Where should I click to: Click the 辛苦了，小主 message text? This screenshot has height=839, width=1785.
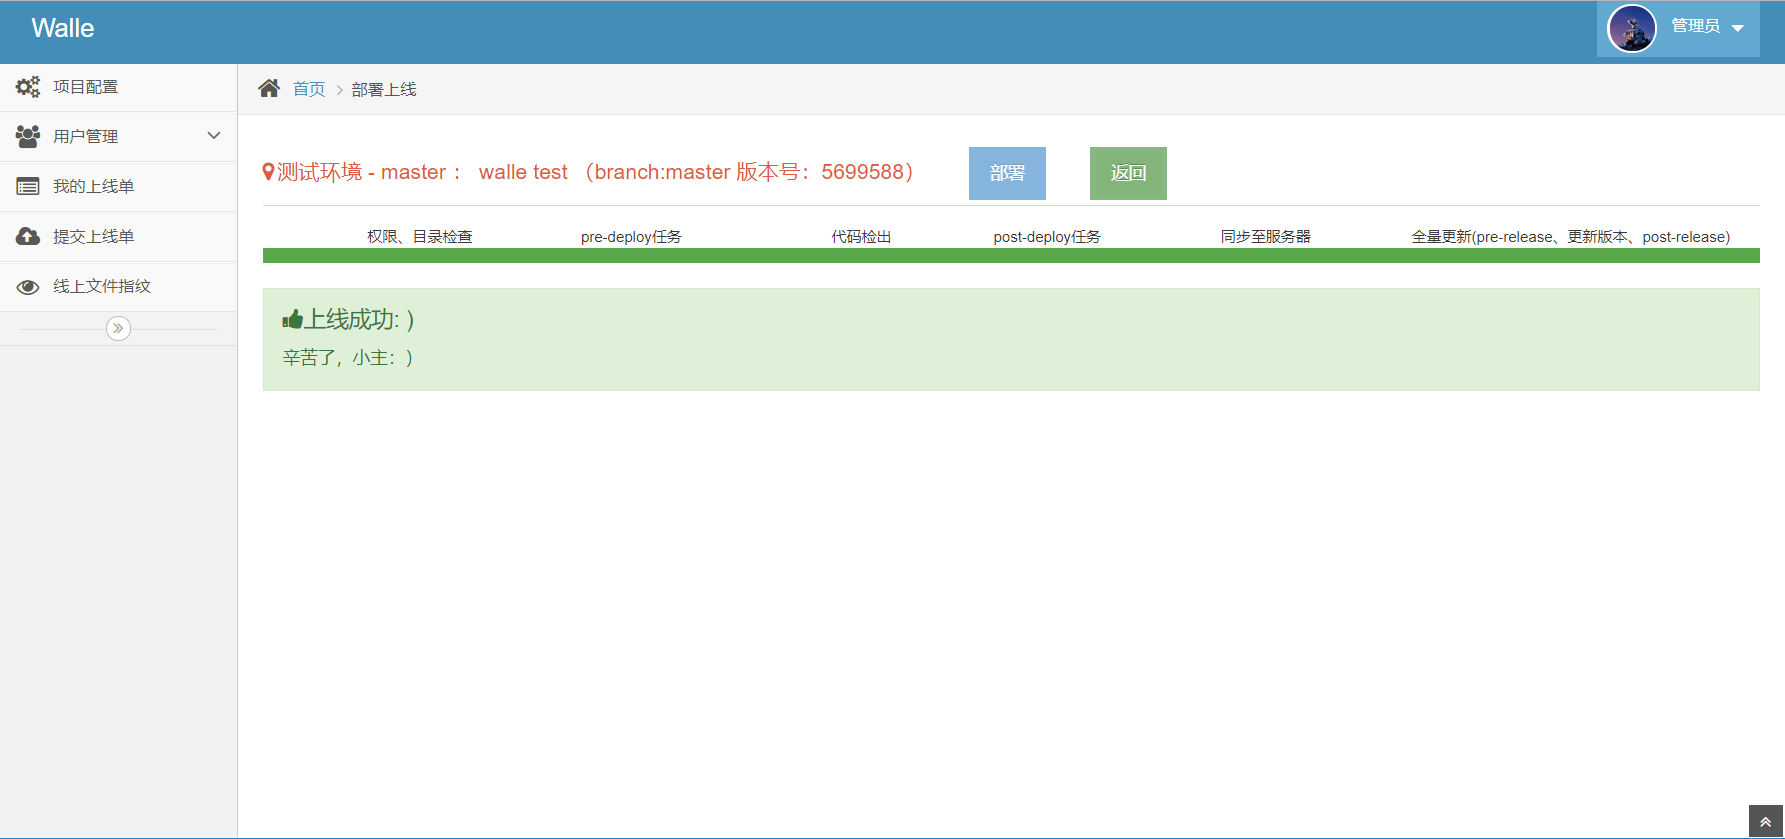click(348, 357)
